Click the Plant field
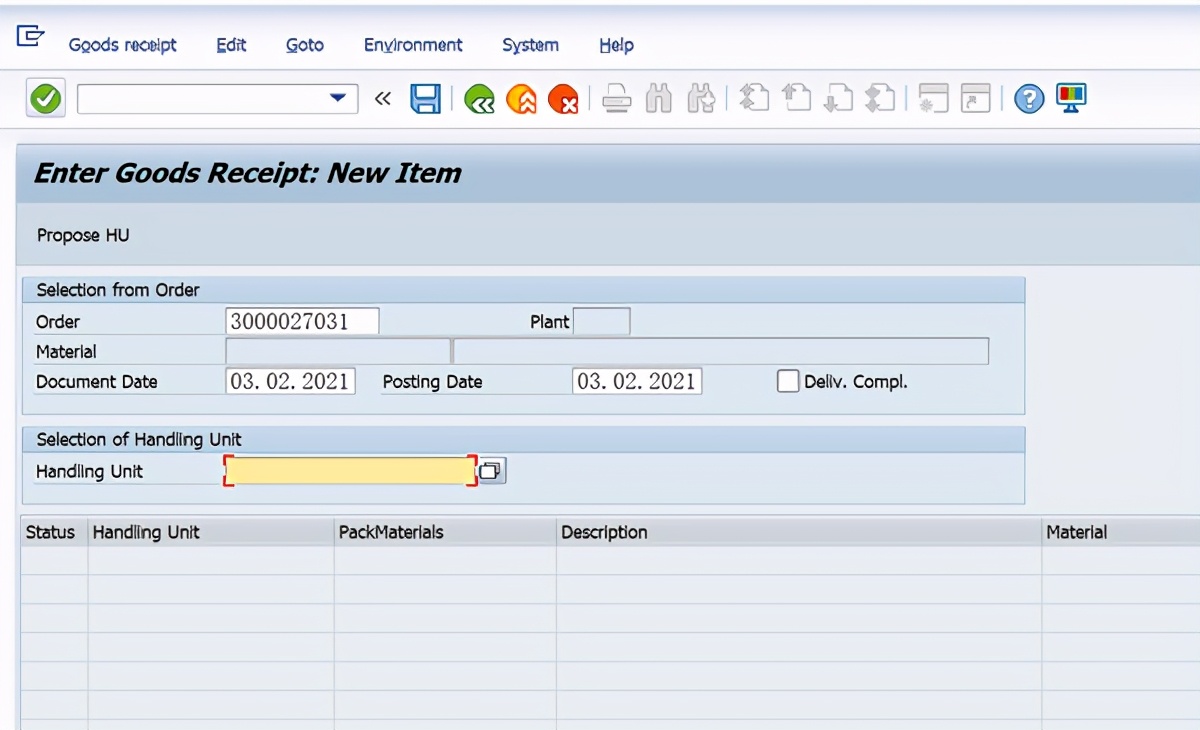 click(602, 321)
